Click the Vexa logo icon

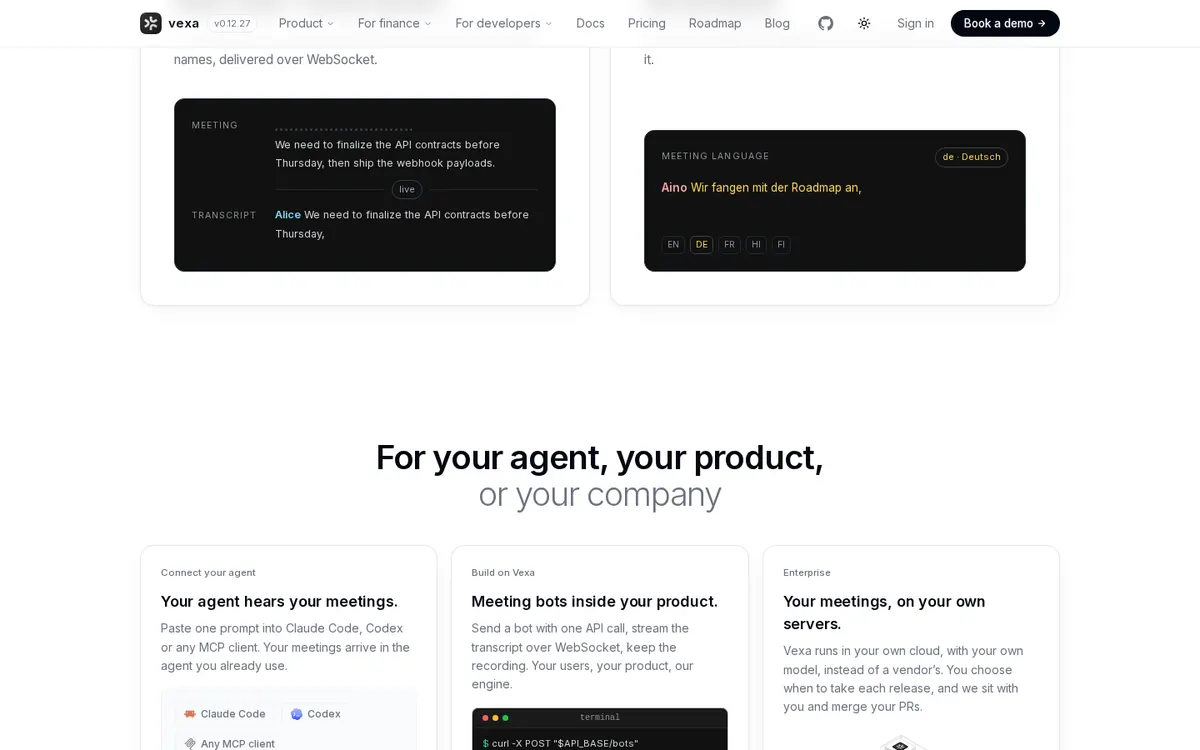point(151,23)
